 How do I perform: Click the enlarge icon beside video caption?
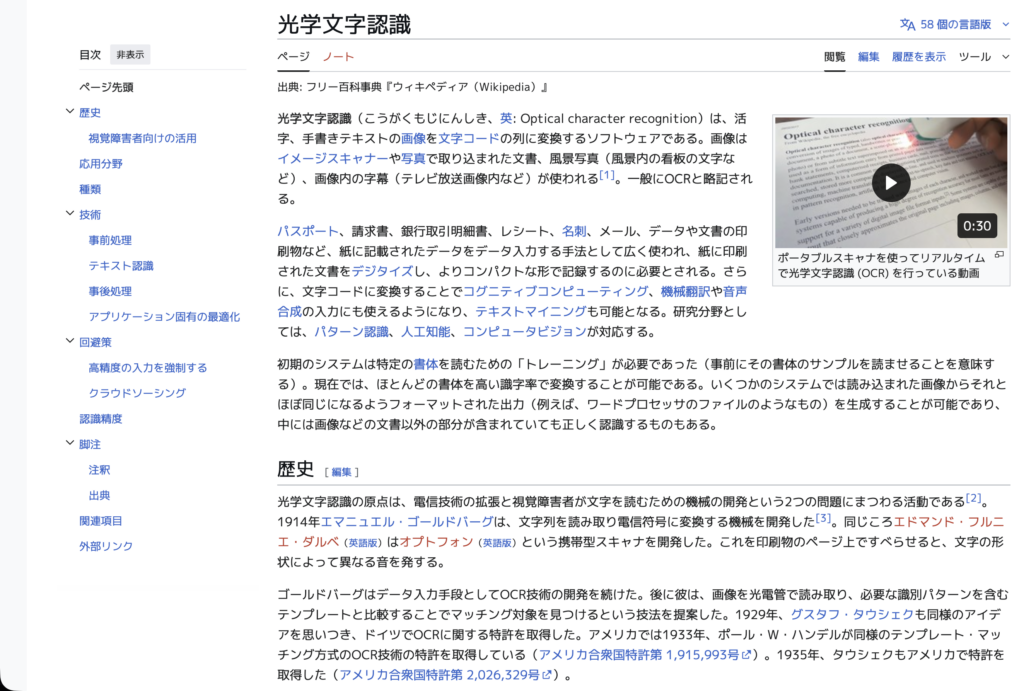(x=999, y=256)
